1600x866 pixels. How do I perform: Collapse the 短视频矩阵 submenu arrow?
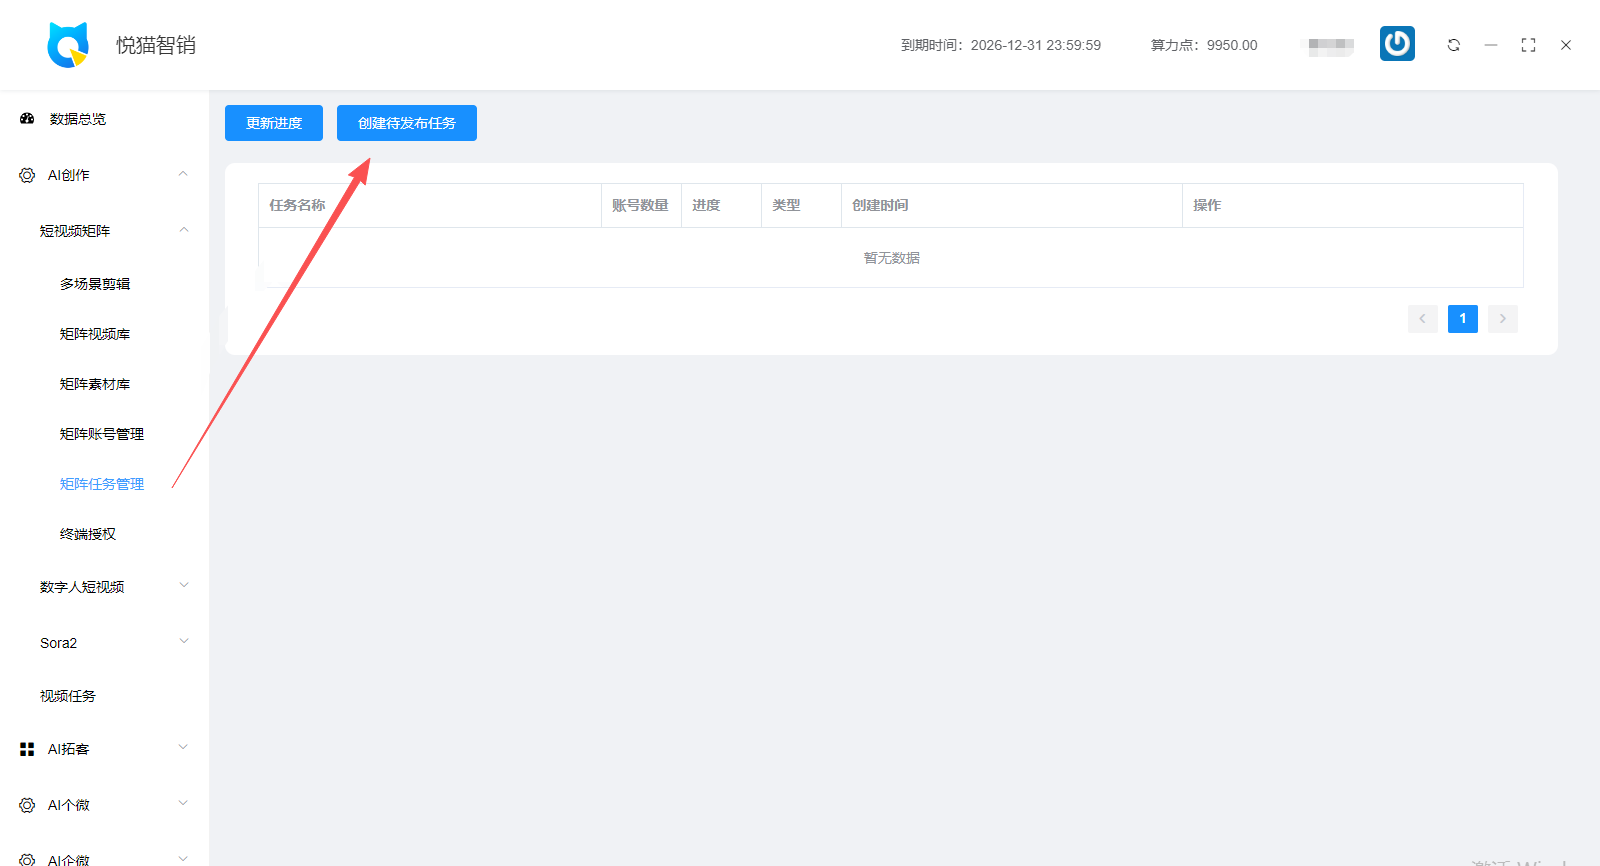pyautogui.click(x=183, y=230)
